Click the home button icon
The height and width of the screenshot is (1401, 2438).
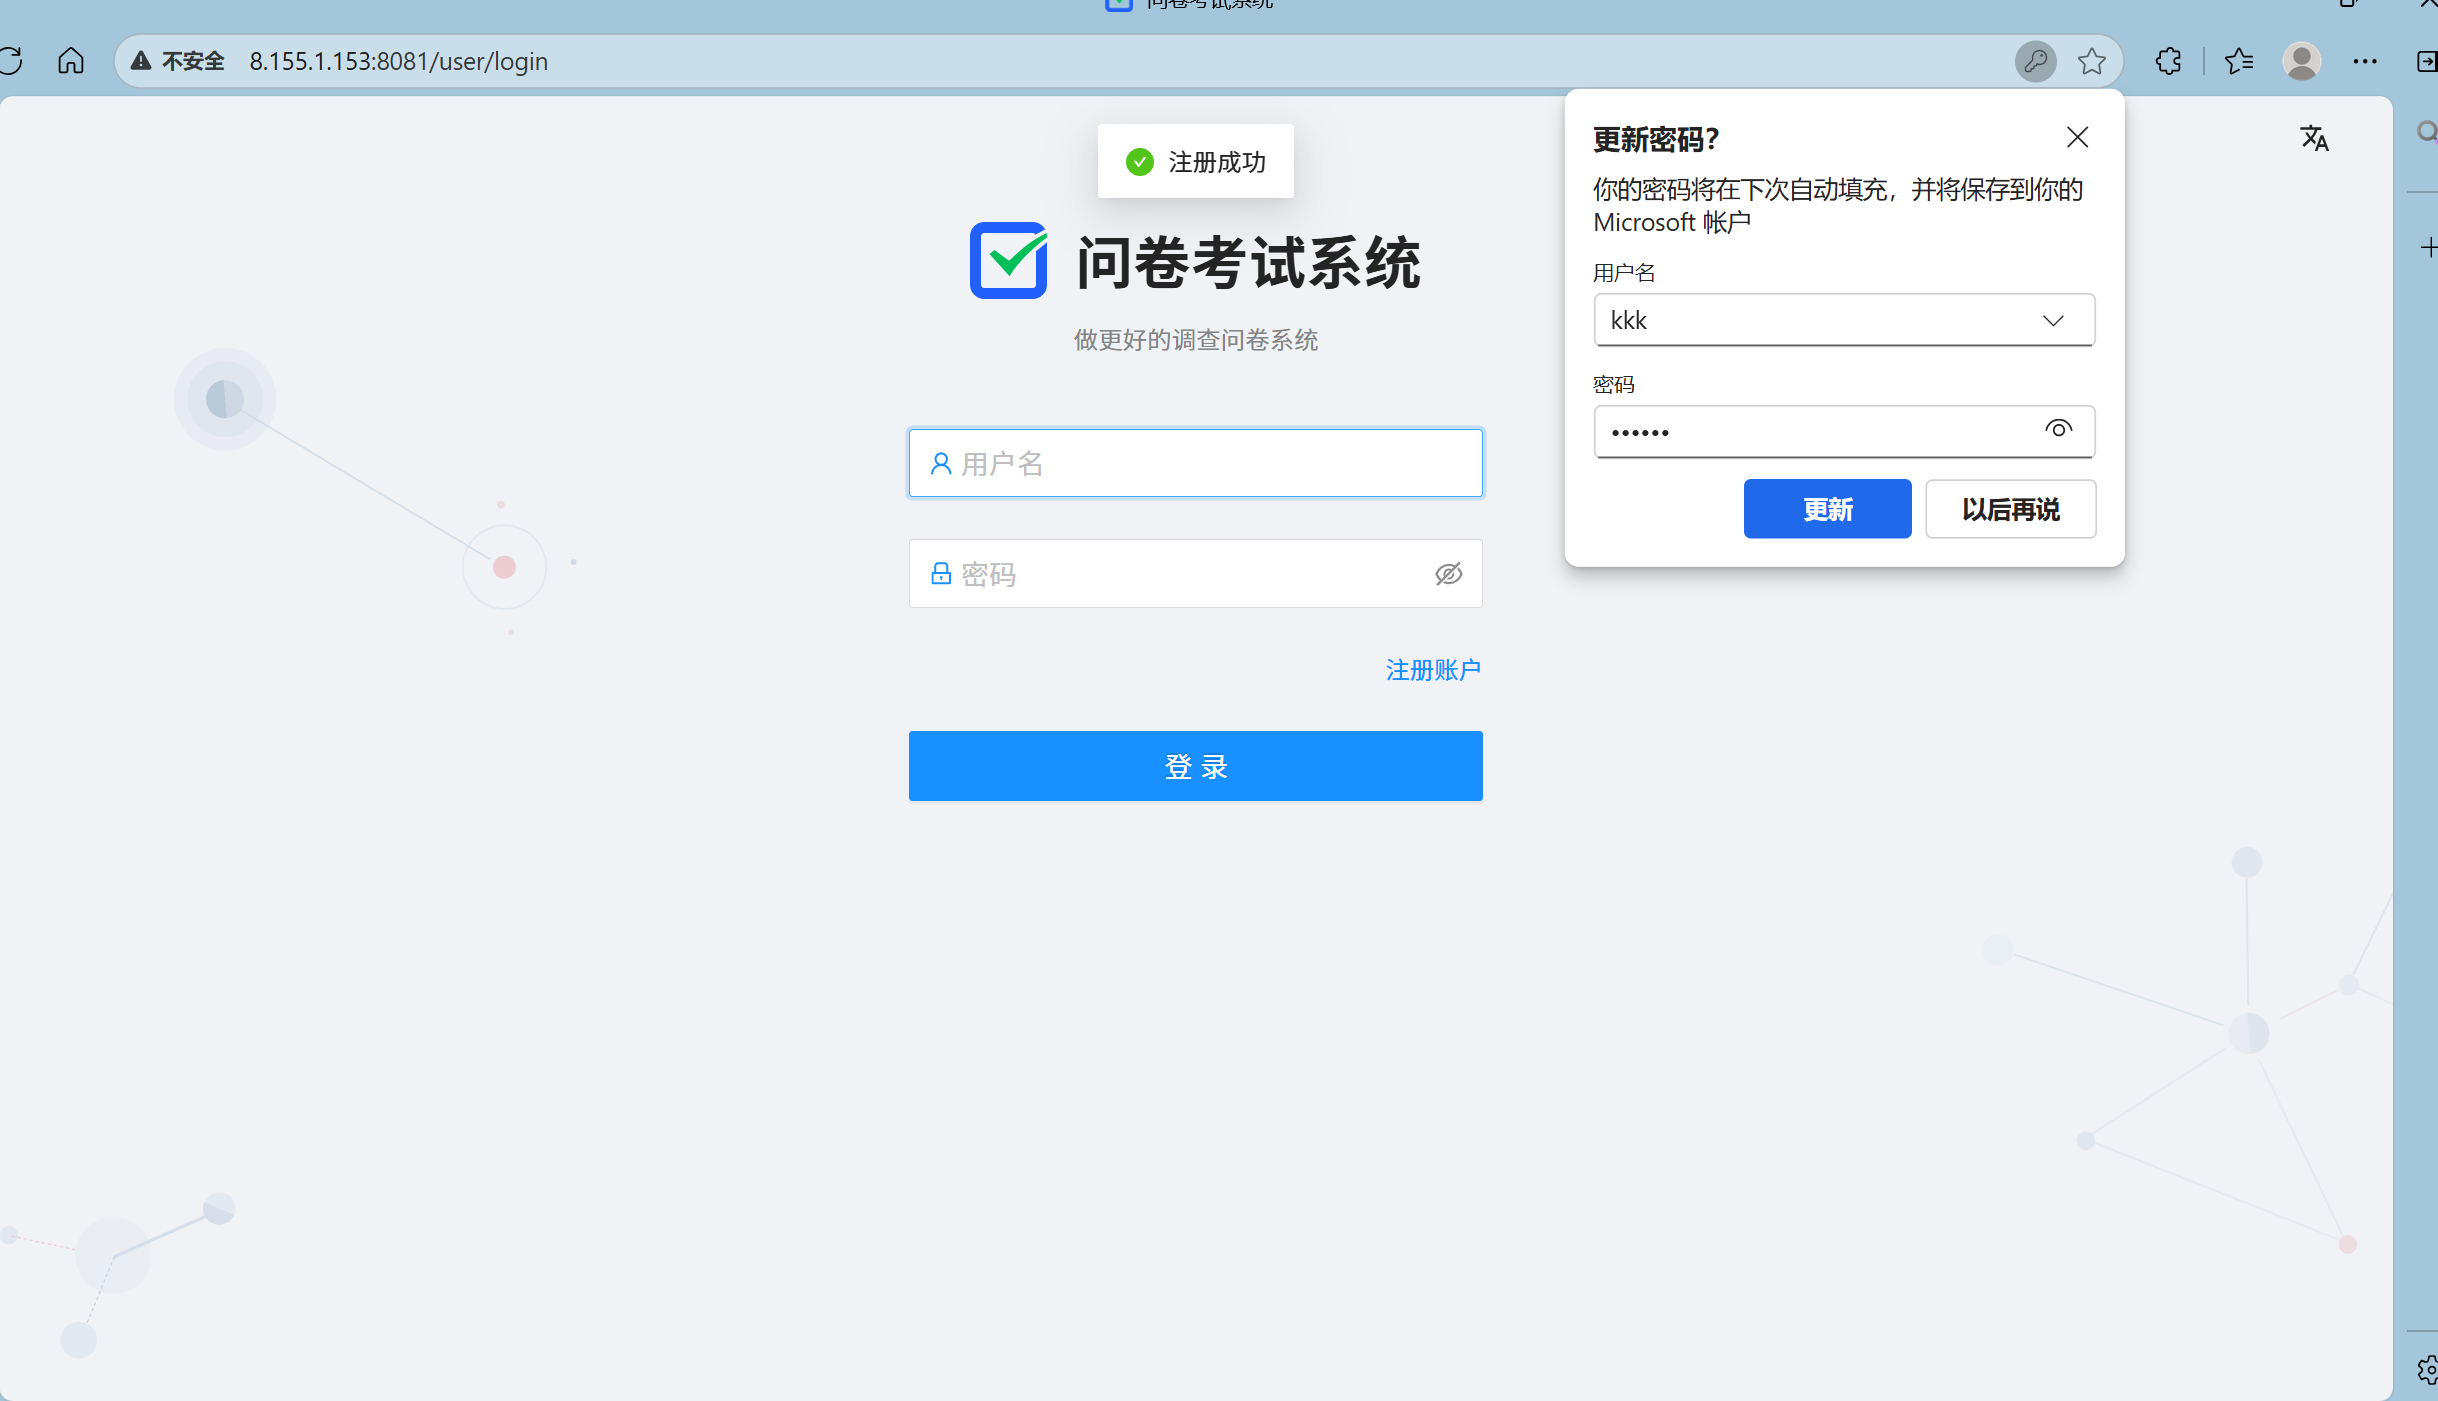71,61
